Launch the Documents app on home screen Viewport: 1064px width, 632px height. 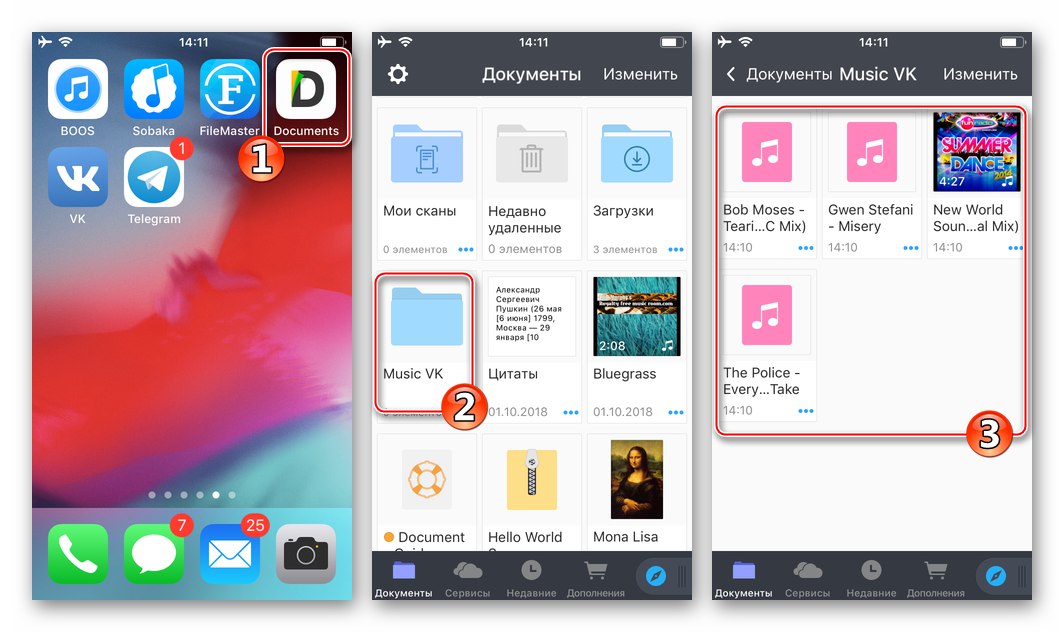point(306,89)
